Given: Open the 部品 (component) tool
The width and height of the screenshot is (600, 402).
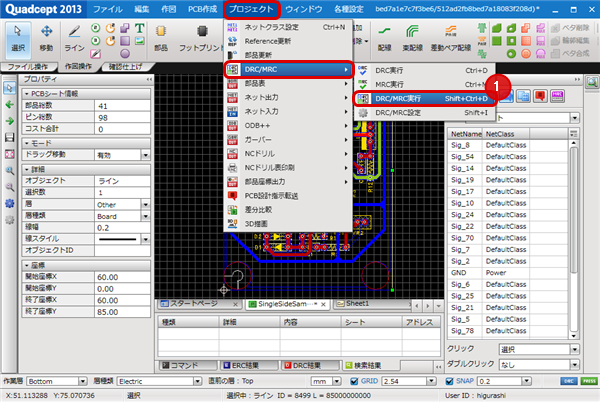Looking at the screenshot, I should [x=161, y=39].
